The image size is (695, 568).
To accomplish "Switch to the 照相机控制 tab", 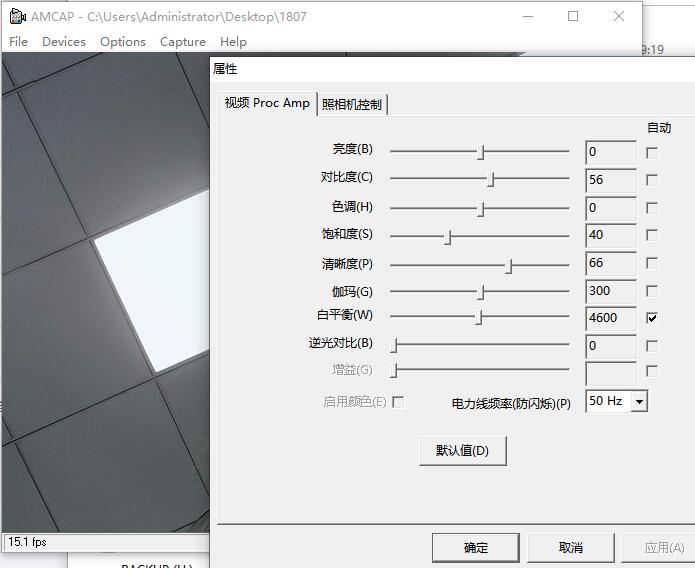I will (x=351, y=104).
